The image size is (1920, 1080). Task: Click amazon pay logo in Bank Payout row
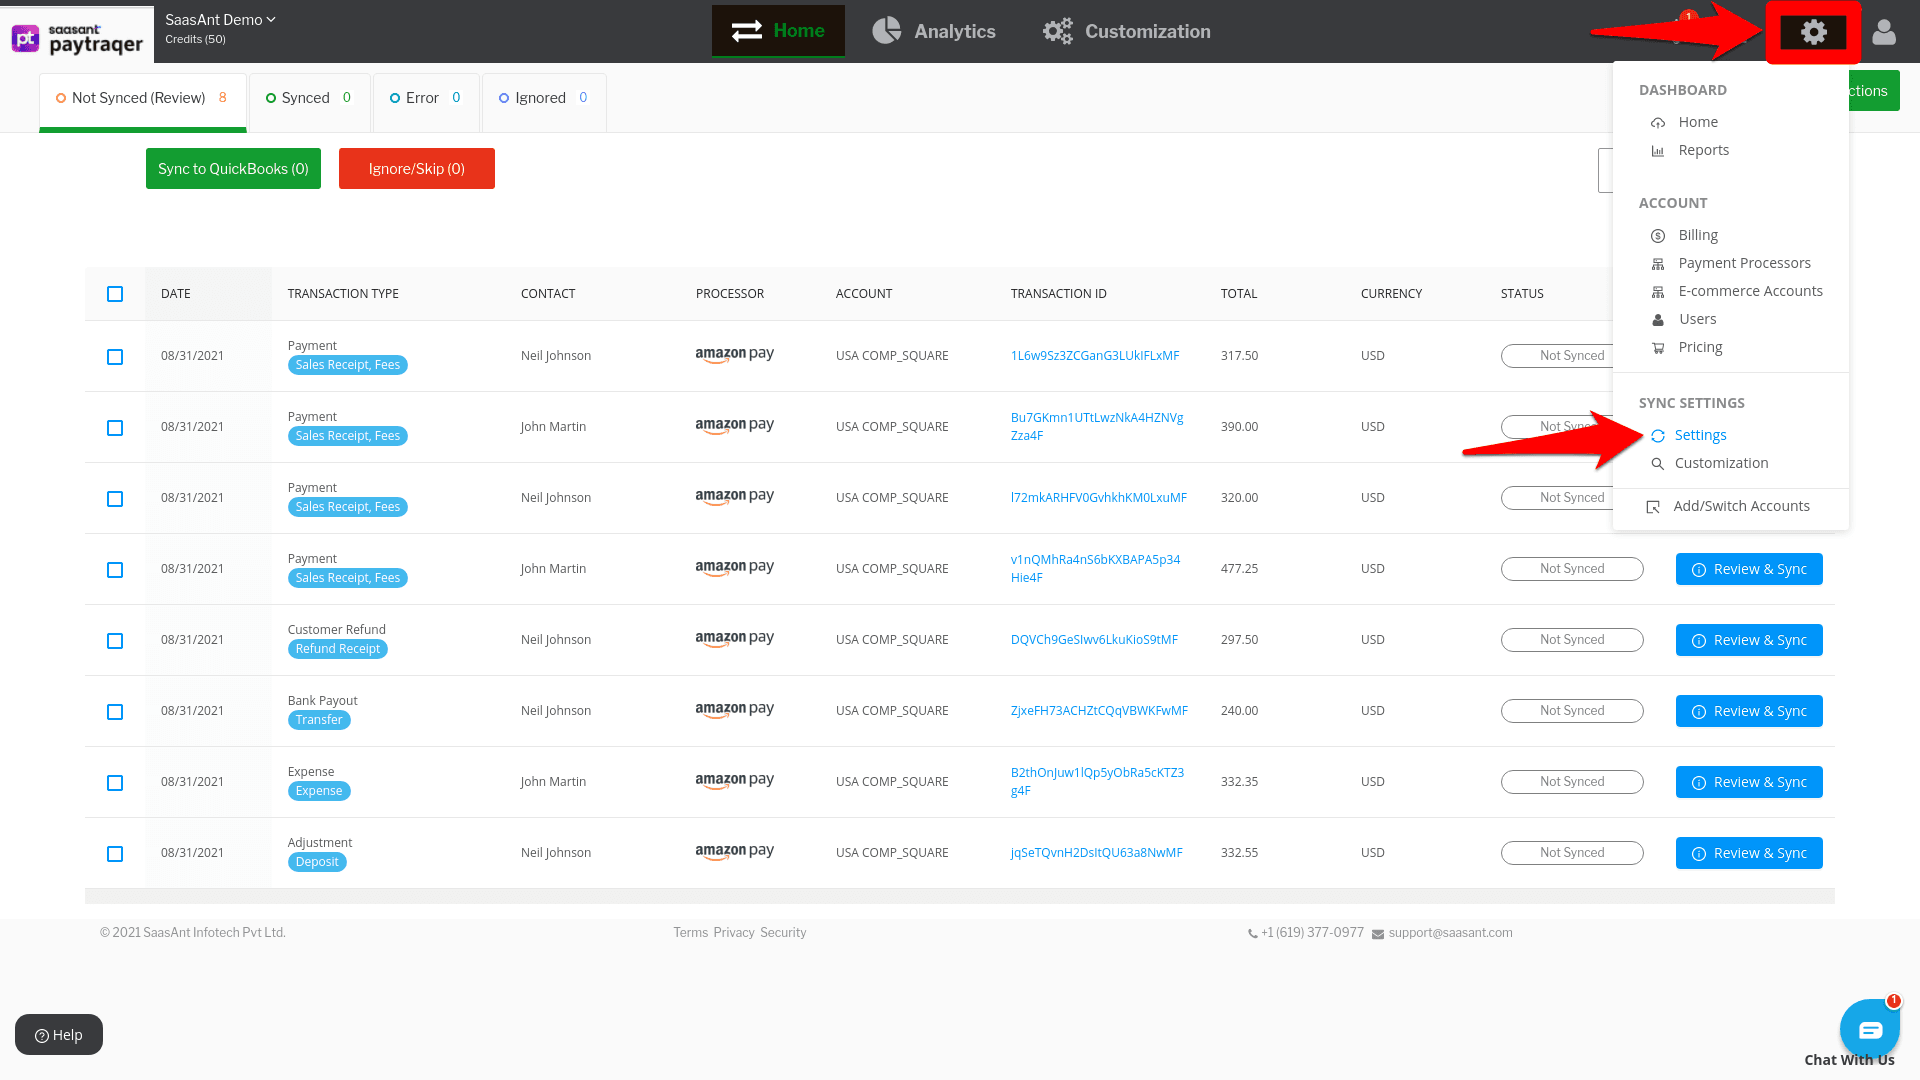(x=735, y=710)
